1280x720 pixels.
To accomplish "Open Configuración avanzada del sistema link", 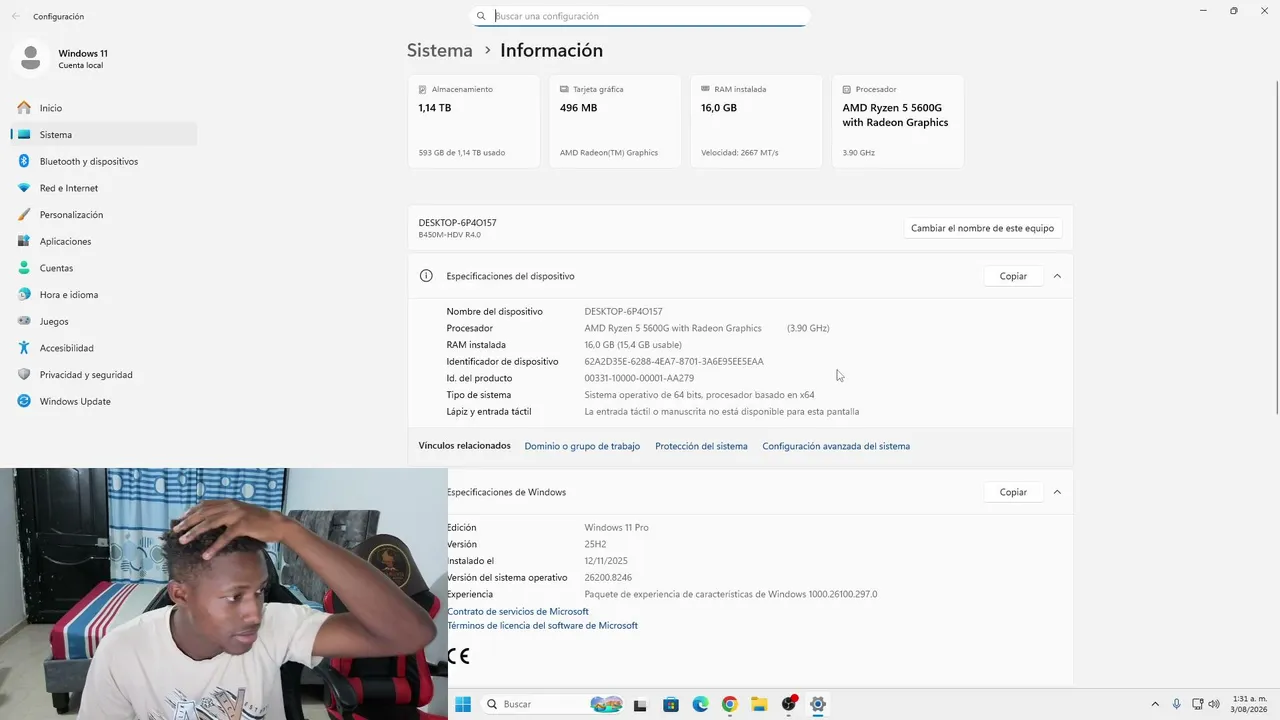I will click(x=836, y=446).
